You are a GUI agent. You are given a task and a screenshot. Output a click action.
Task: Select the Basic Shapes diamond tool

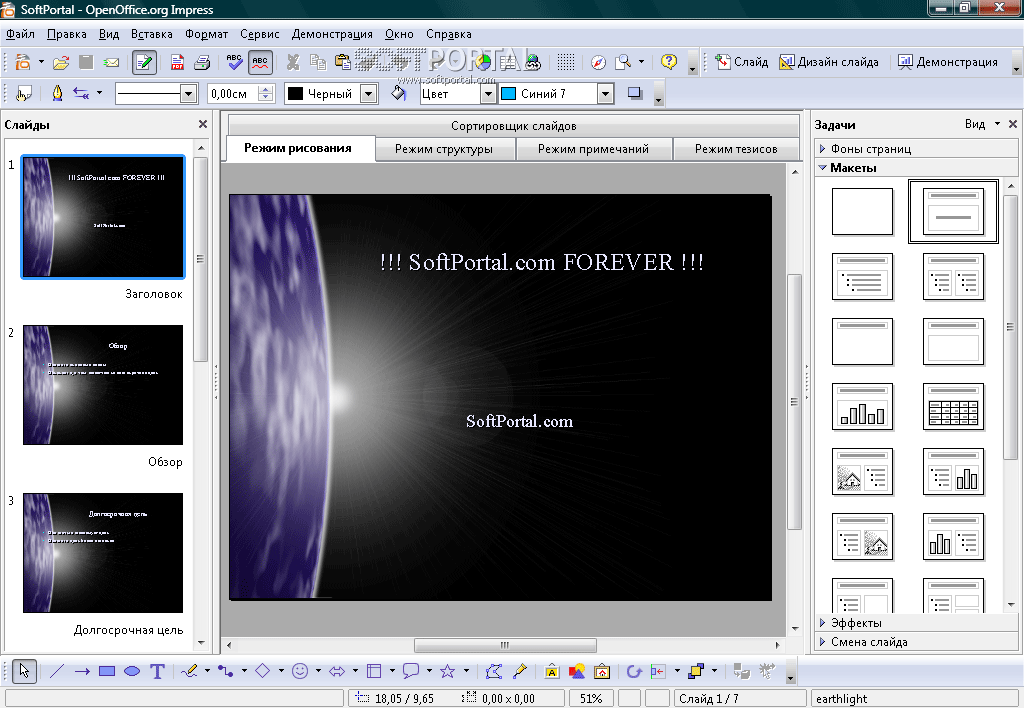click(x=263, y=671)
